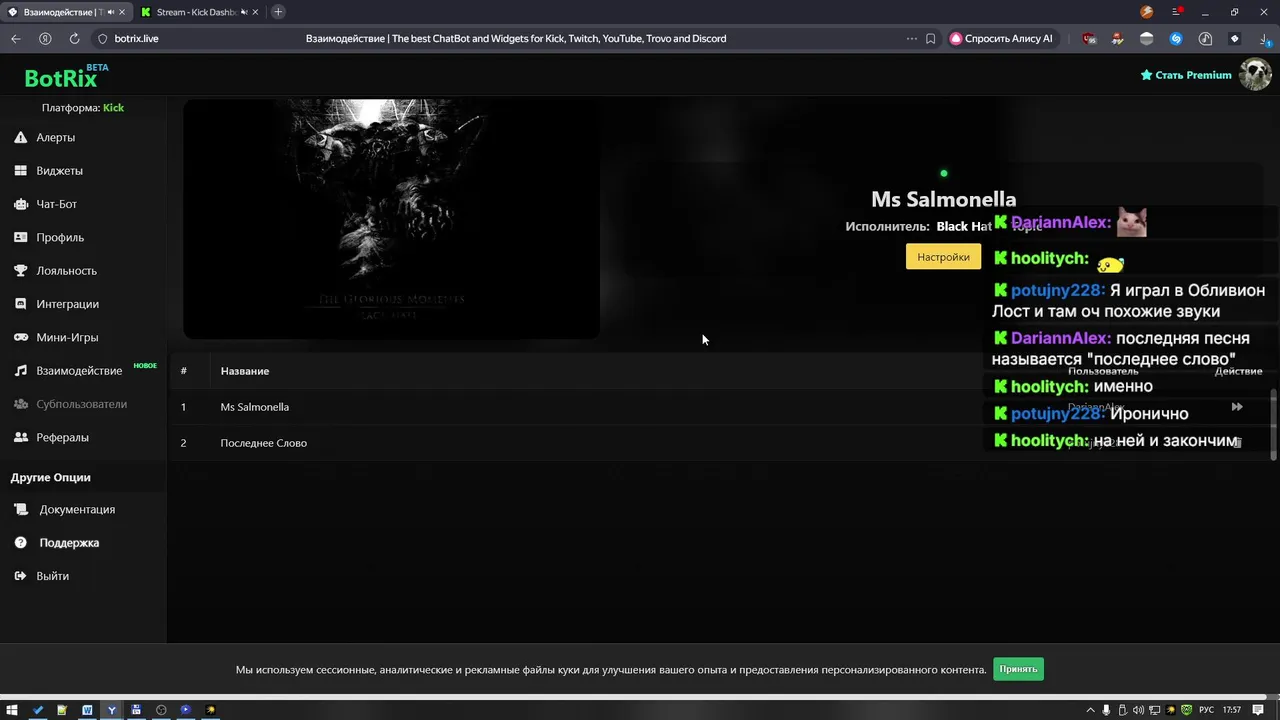The image size is (1280, 720).
Task: Open the Windows Start menu
Action: [12, 710]
